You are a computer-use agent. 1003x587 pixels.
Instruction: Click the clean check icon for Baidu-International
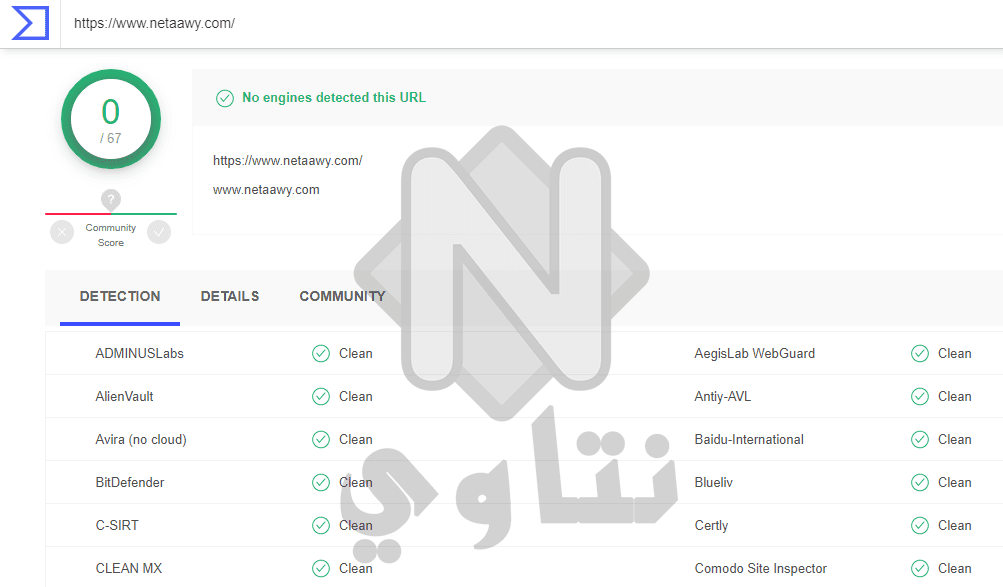(x=920, y=439)
